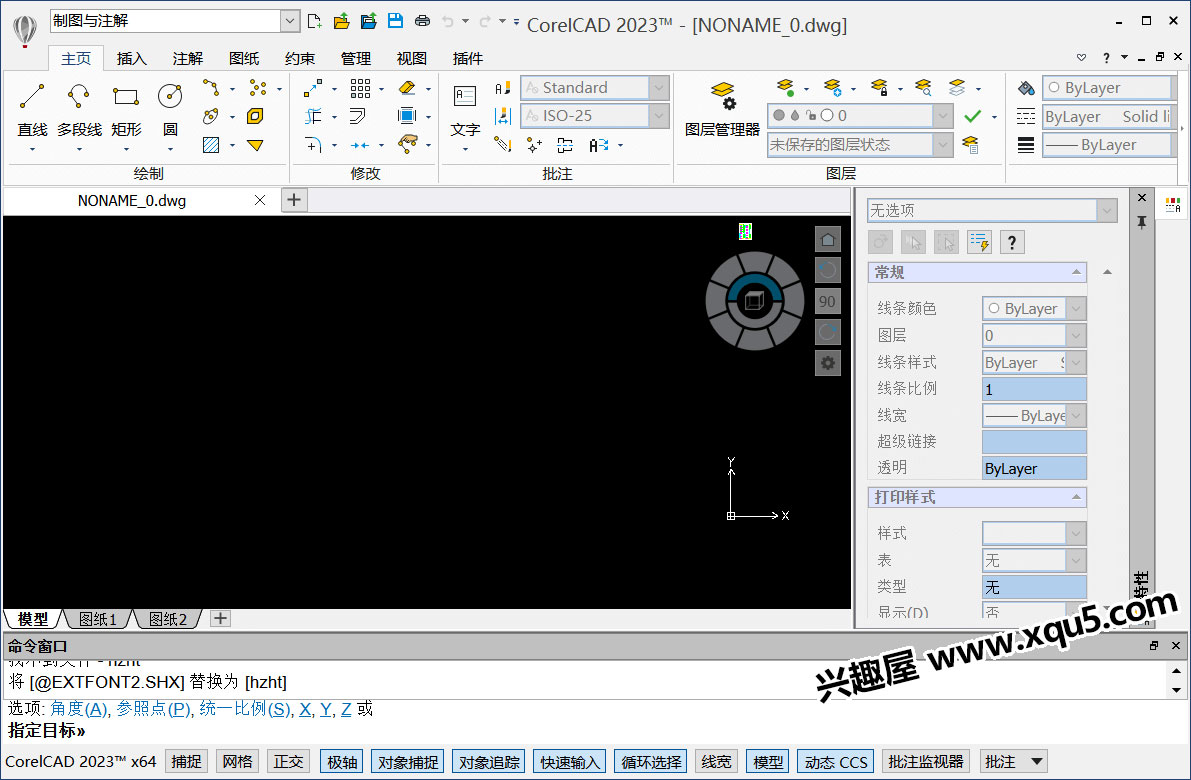1191x780 pixels.
Task: Open the 视图 ribbon tab
Action: [412, 58]
